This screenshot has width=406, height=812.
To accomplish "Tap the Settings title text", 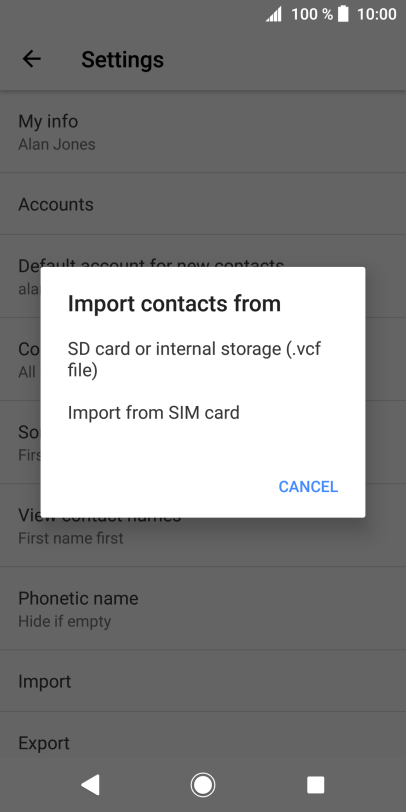I will click(122, 60).
